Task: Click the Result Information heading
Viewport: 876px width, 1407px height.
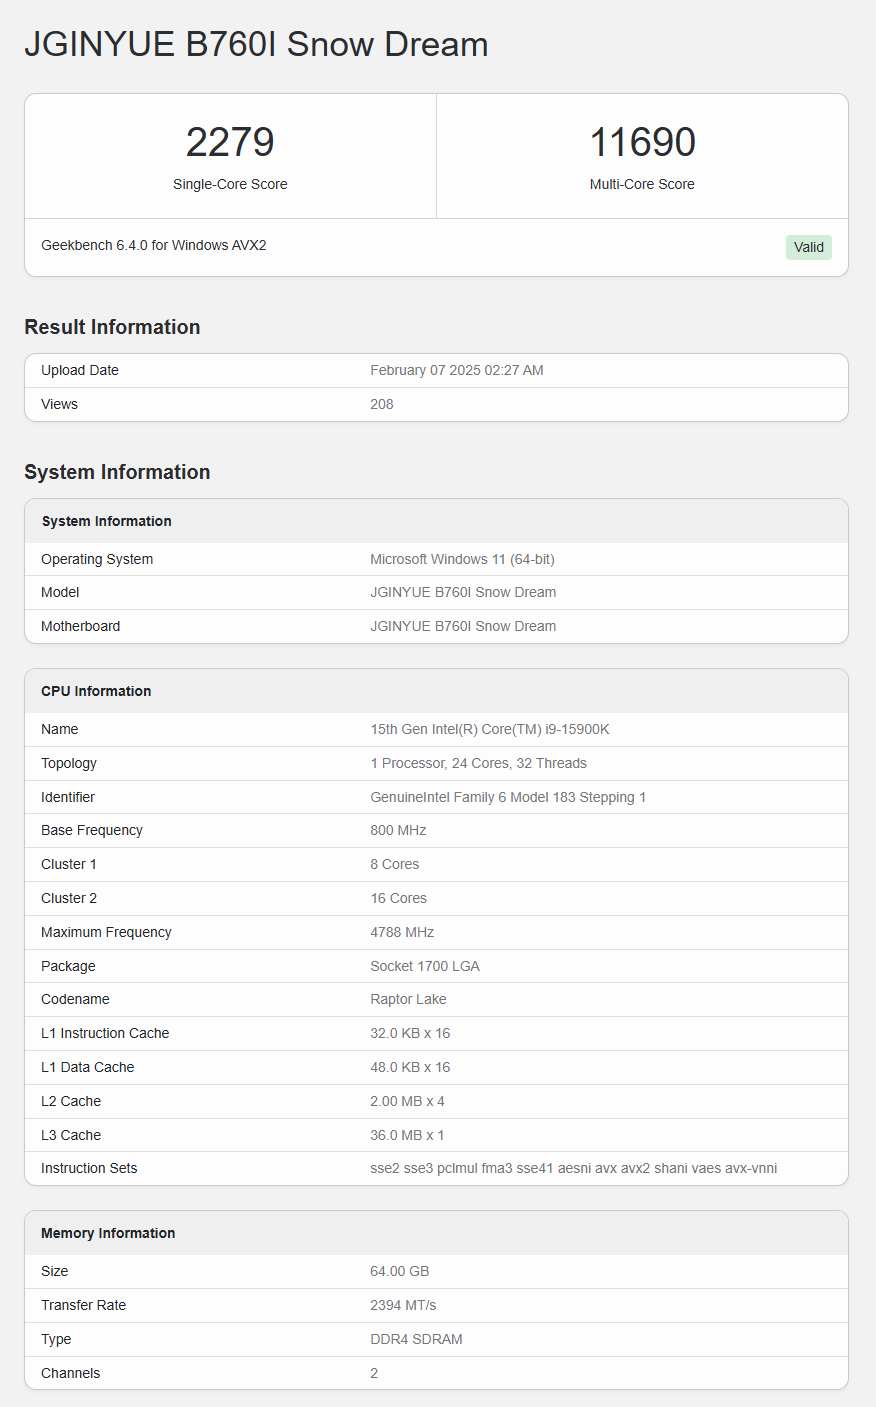Action: pyautogui.click(x=112, y=327)
